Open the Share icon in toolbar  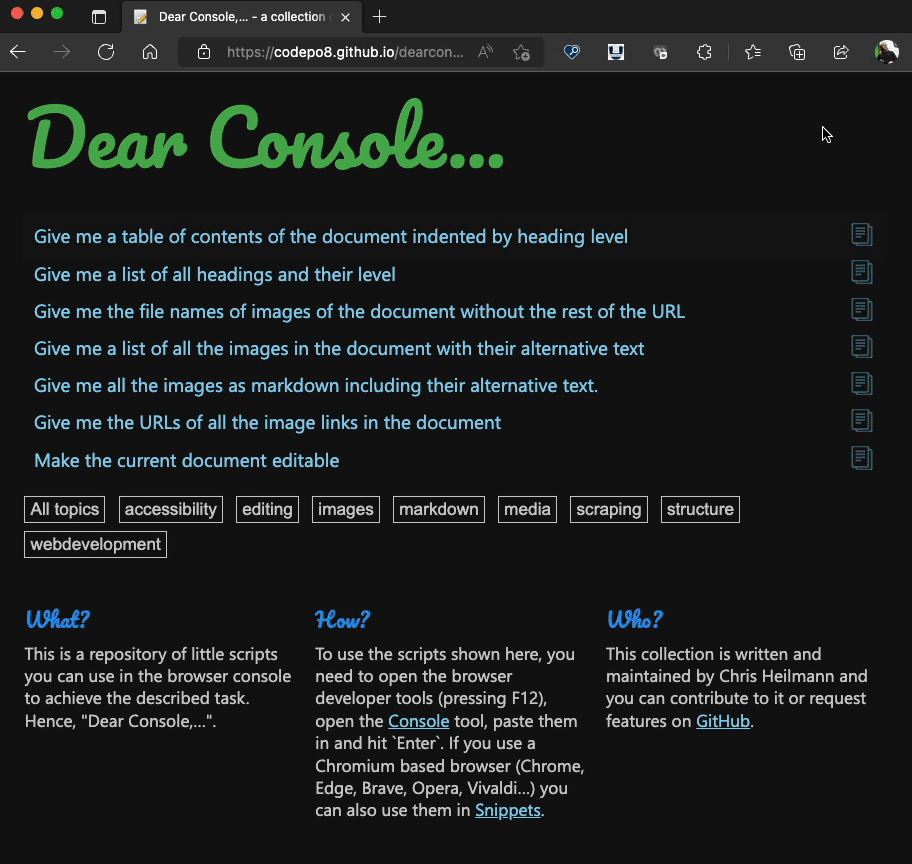841,53
